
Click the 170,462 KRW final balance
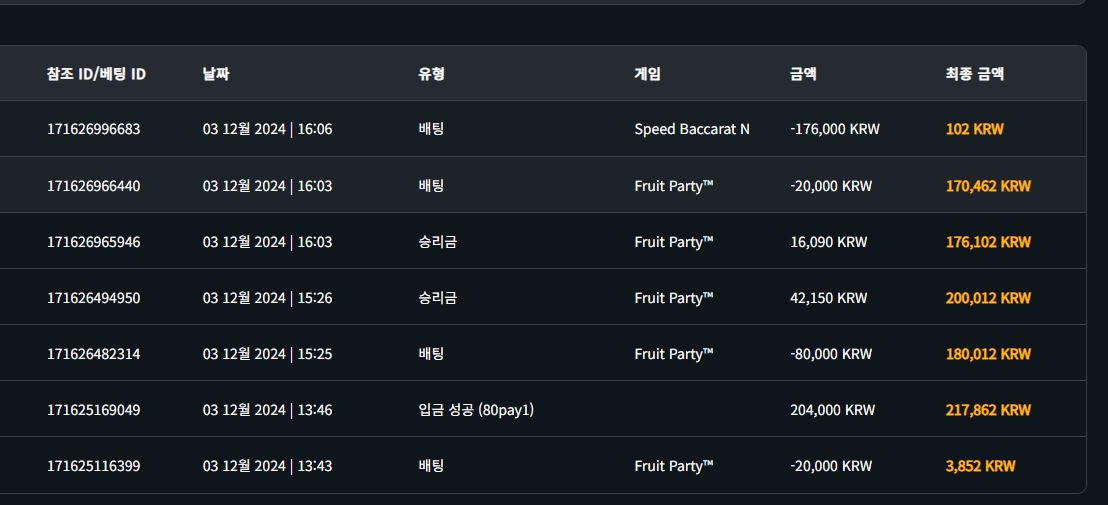pyautogui.click(x=988, y=186)
